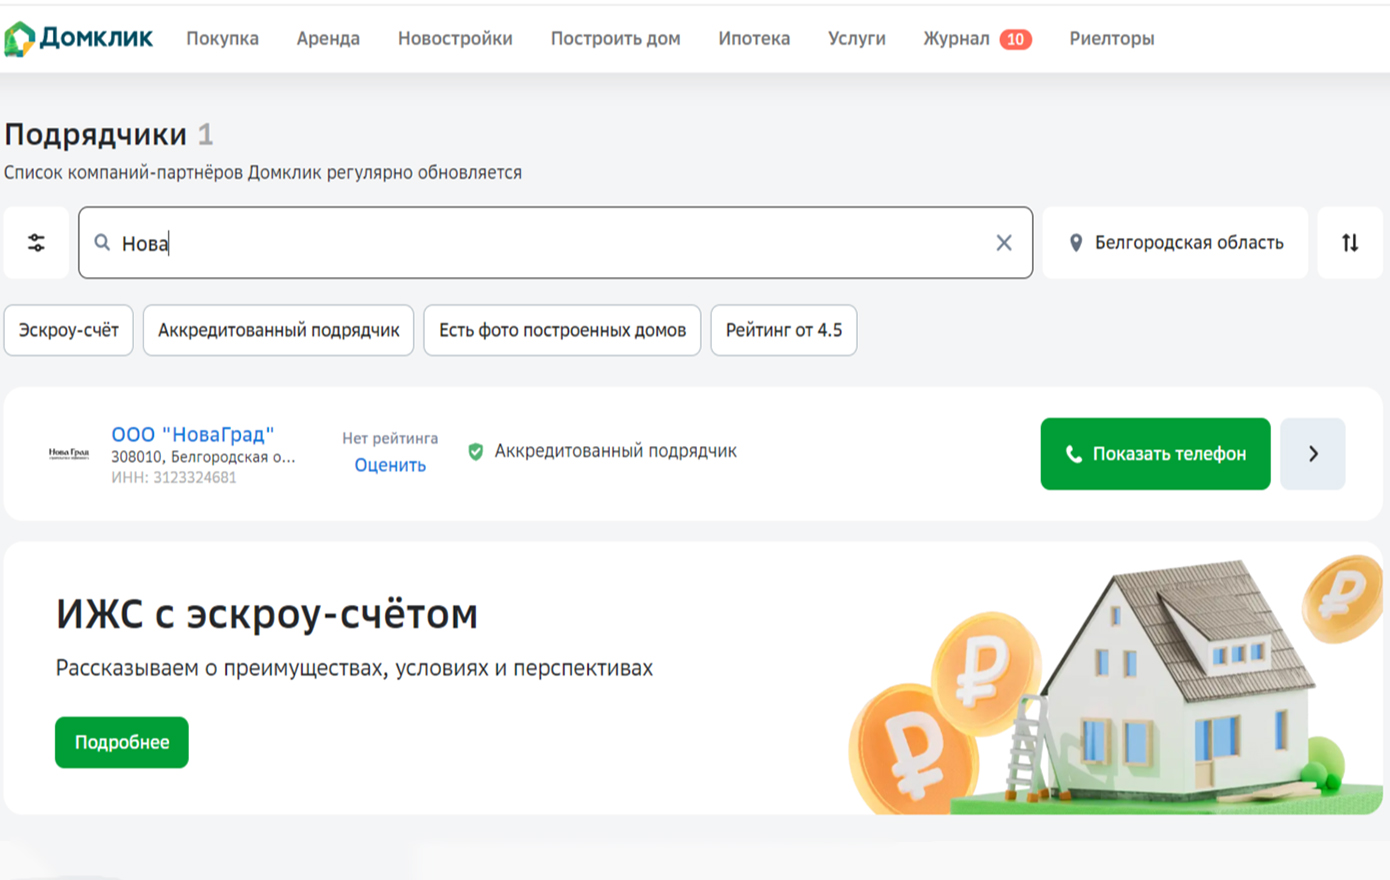Screen dimensions: 1390x880
Task: Click the Журнал notification badge 10
Action: 1015,39
